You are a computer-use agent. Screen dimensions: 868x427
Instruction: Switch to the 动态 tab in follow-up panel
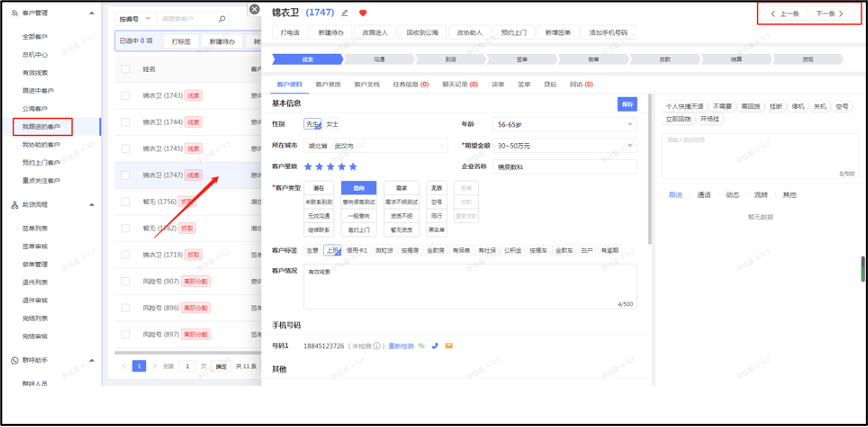732,195
